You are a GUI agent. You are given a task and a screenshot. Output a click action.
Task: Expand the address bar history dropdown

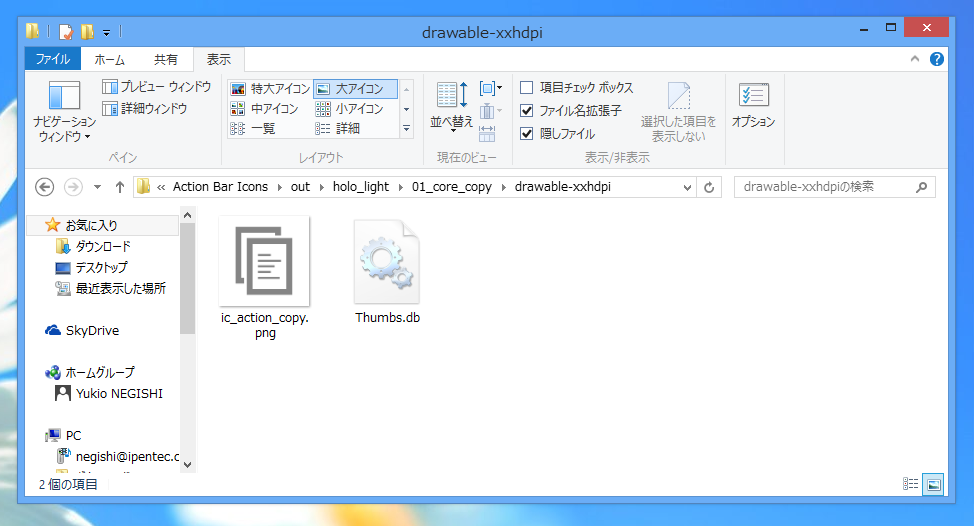tap(687, 187)
